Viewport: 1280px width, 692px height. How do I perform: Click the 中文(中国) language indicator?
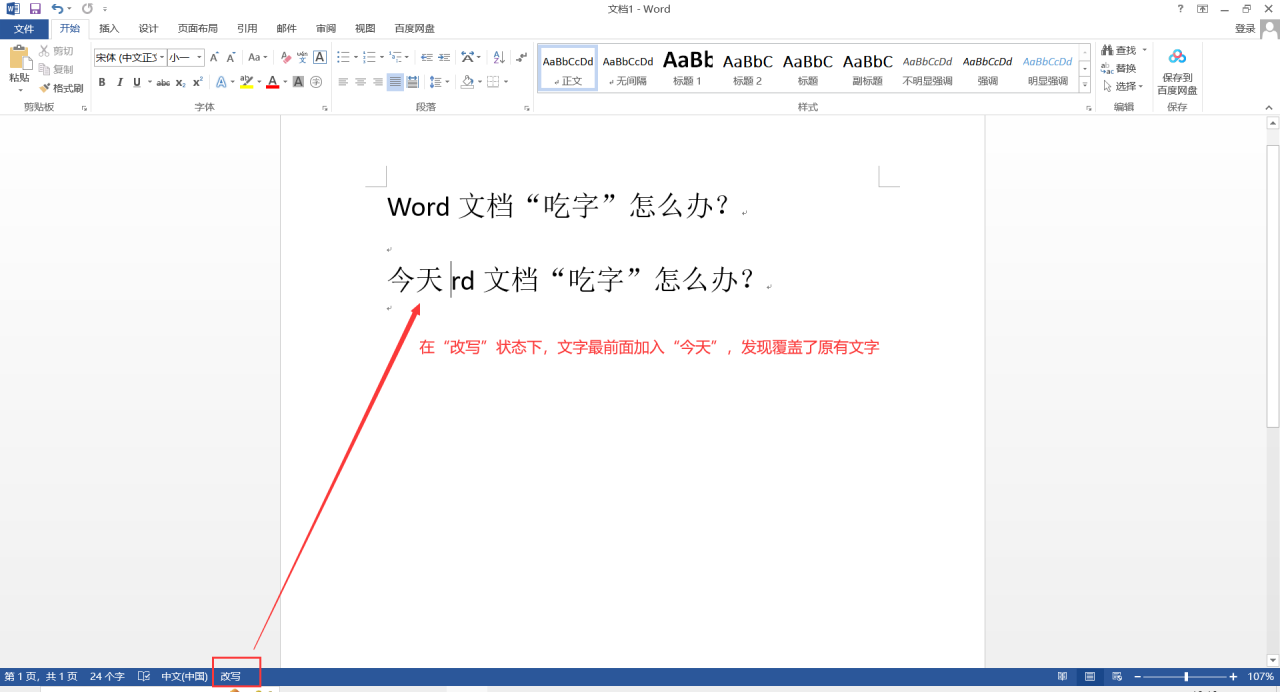[184, 677]
